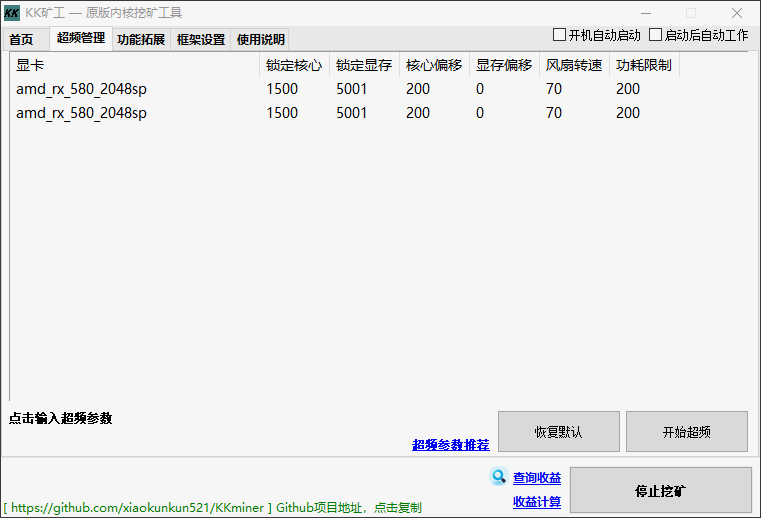The height and width of the screenshot is (518, 761).
Task: Click first row's 5001 locked memory value
Action: click(352, 89)
